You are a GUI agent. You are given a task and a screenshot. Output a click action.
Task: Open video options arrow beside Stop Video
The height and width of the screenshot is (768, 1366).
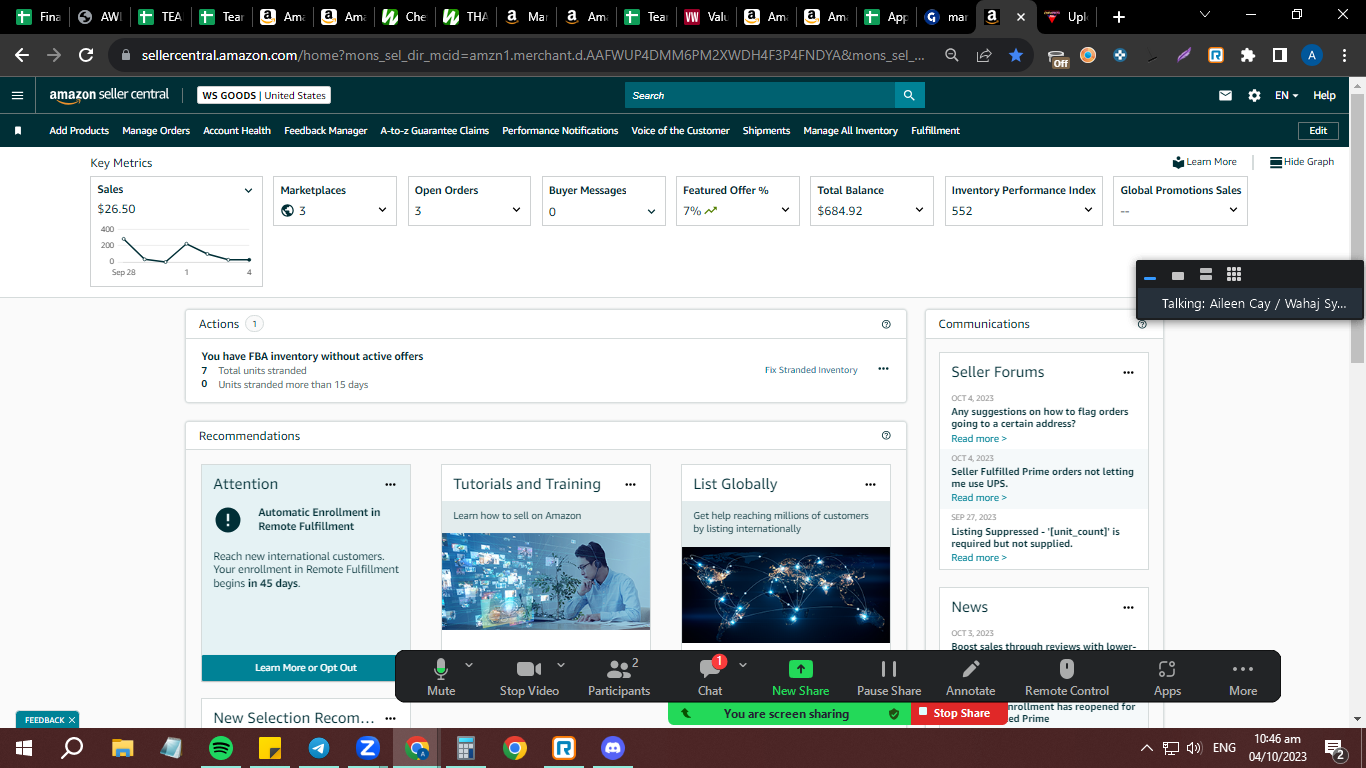coord(561,665)
